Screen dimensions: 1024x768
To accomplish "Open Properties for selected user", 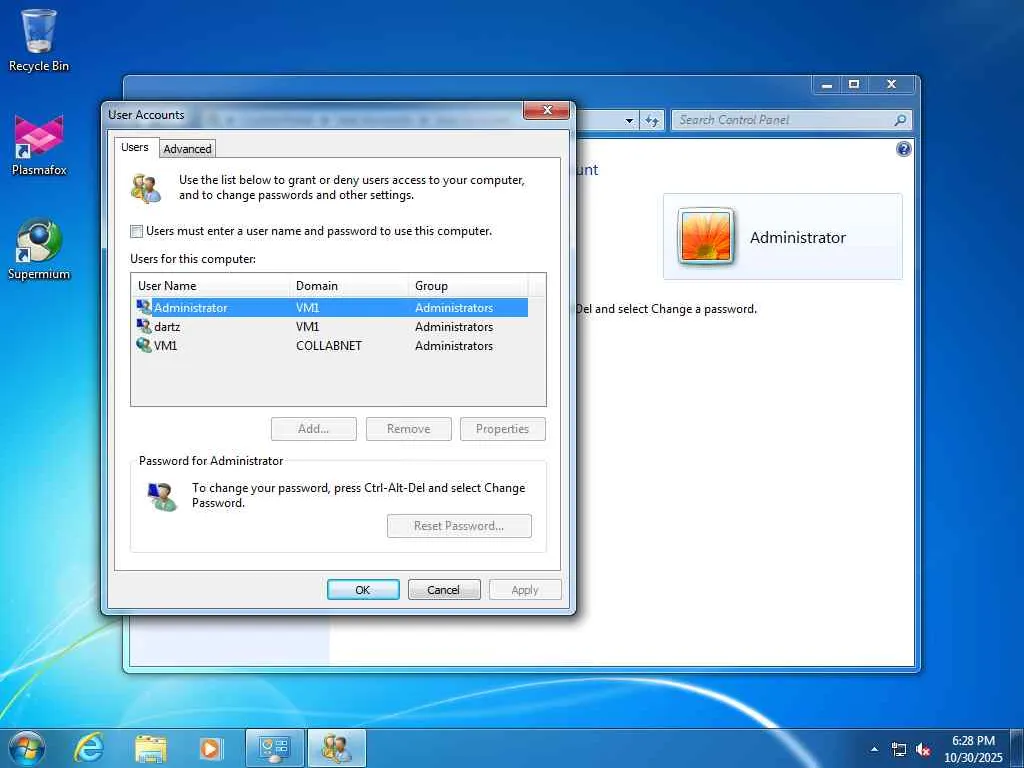I will pyautogui.click(x=502, y=429).
